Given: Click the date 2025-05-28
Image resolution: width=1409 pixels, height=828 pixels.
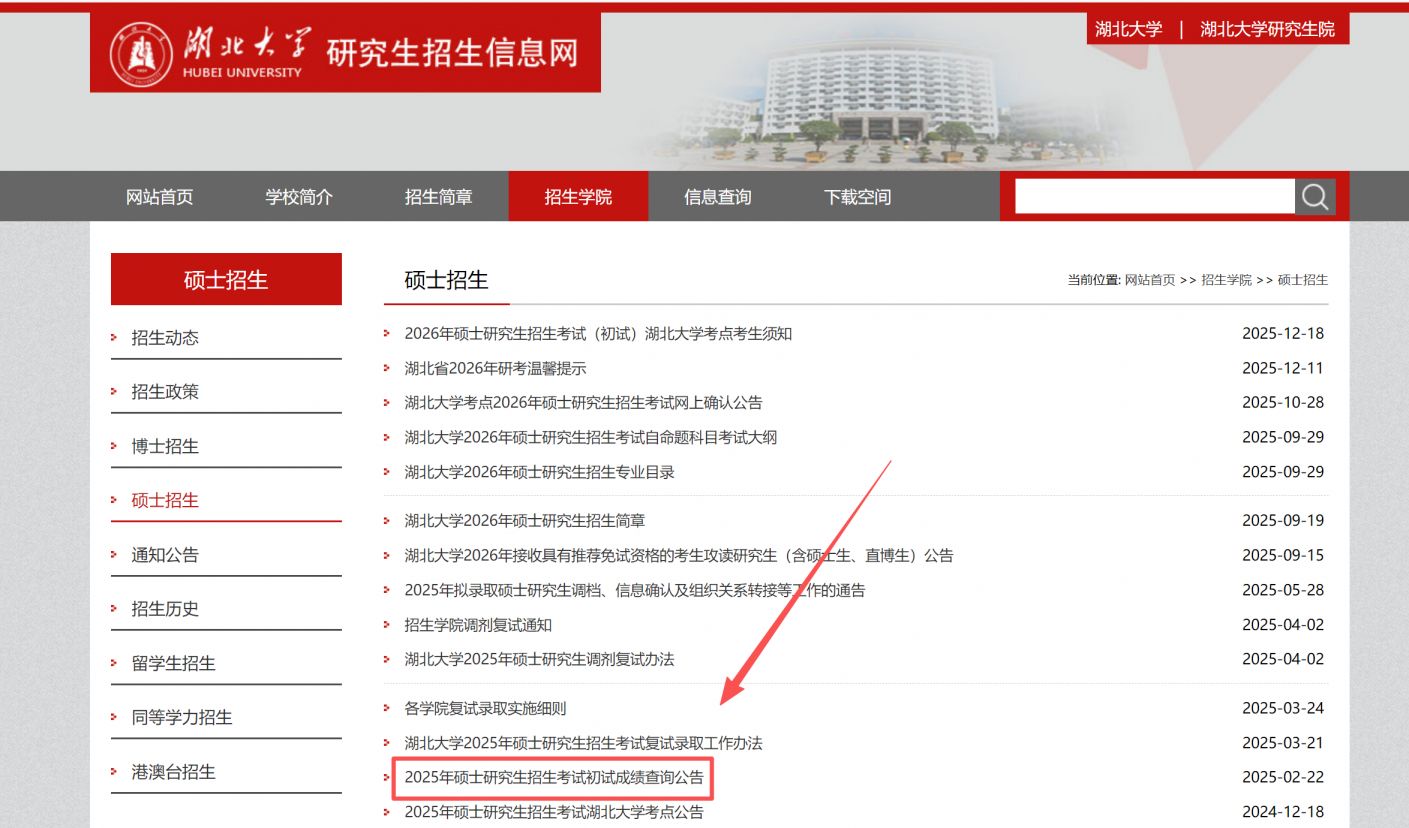Looking at the screenshot, I should coord(1283,590).
